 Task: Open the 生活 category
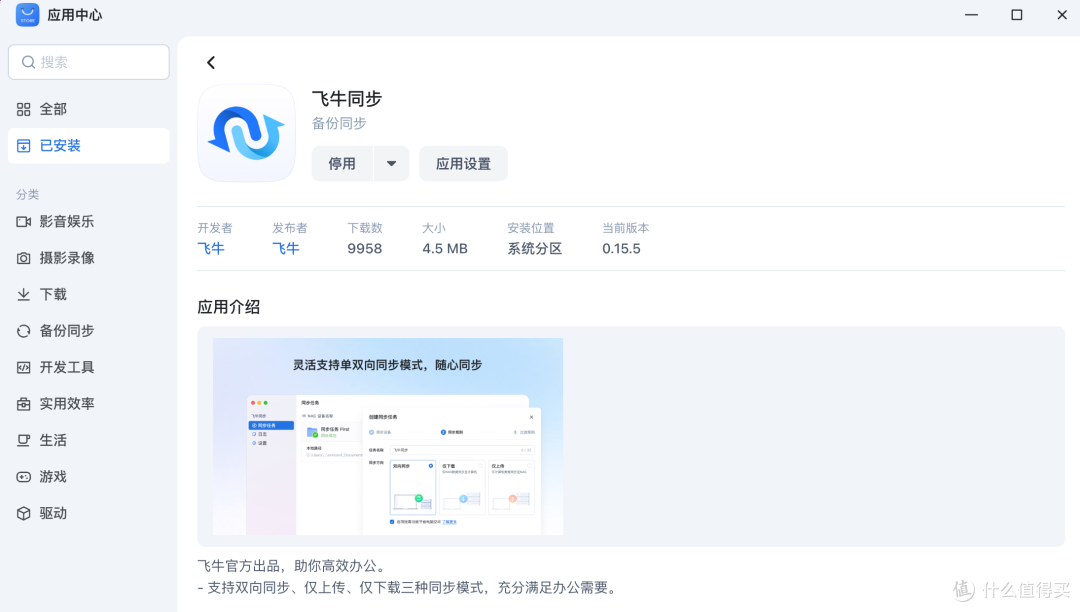click(x=89, y=441)
